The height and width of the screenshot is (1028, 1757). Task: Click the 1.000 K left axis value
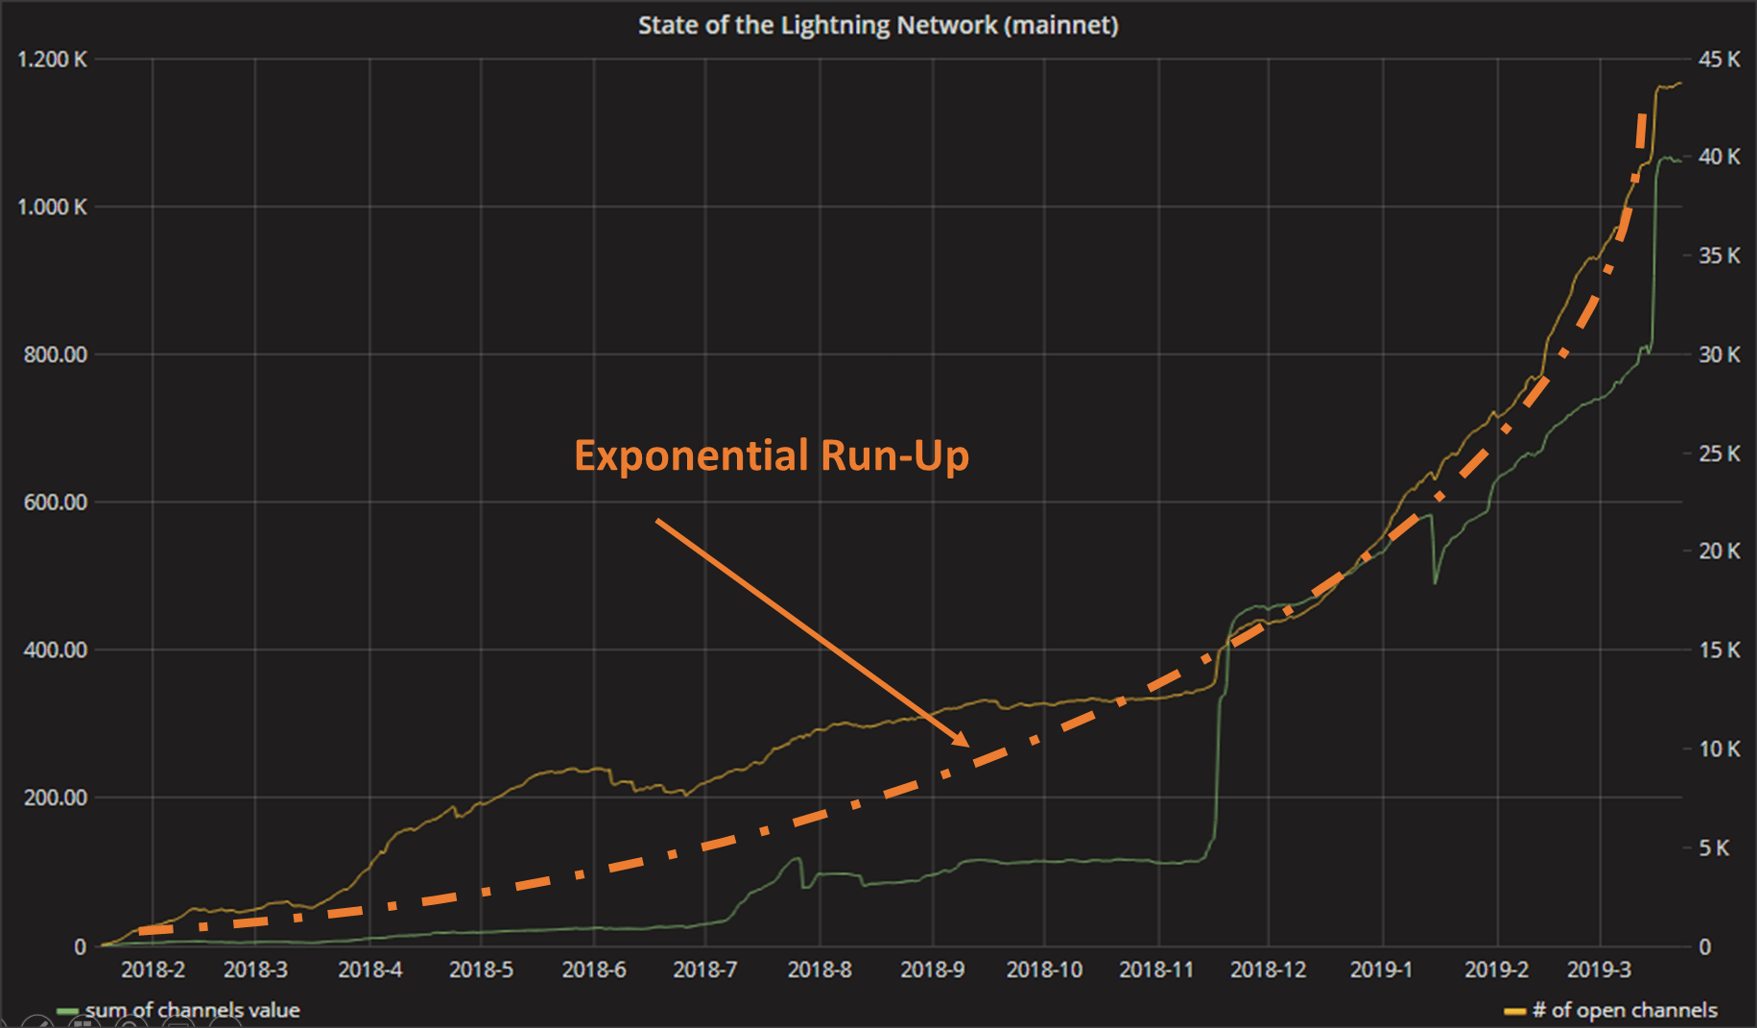point(52,207)
